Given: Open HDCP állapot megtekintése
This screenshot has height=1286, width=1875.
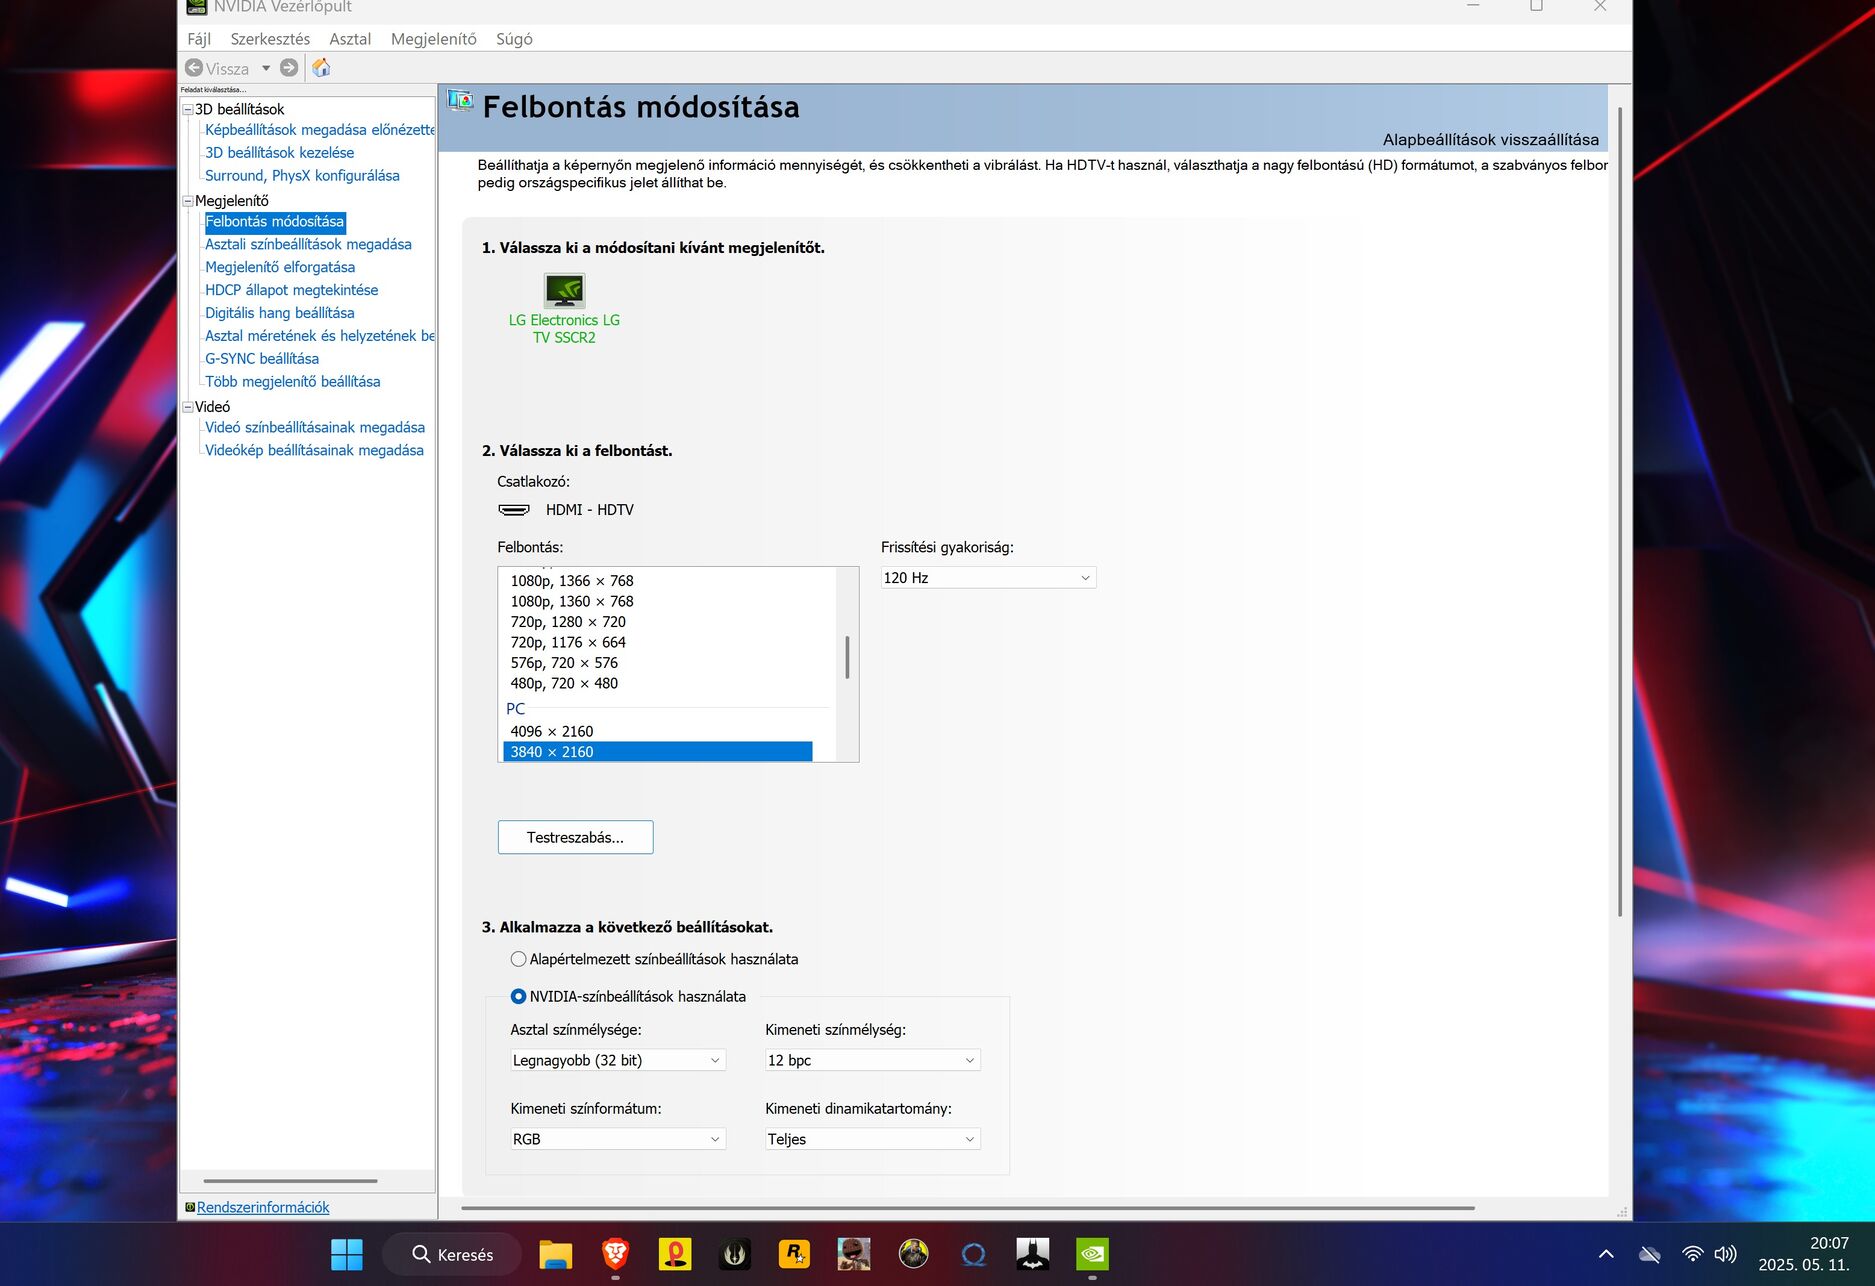Looking at the screenshot, I should click(291, 290).
